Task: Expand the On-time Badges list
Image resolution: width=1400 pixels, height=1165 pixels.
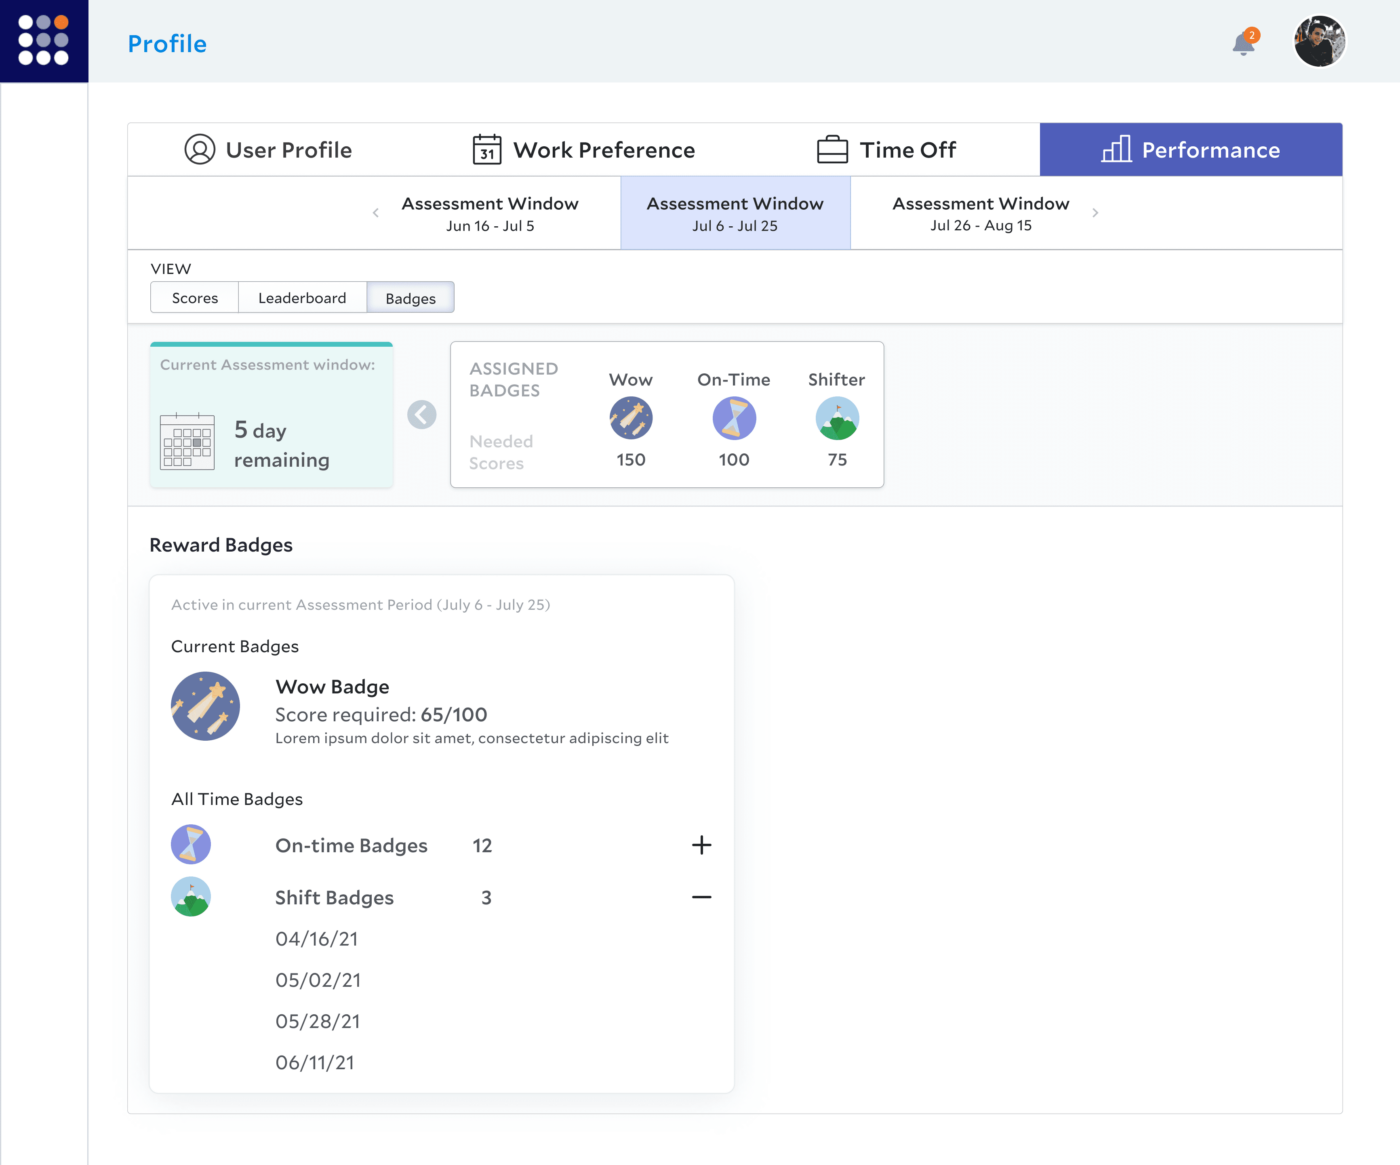Action: tap(702, 845)
